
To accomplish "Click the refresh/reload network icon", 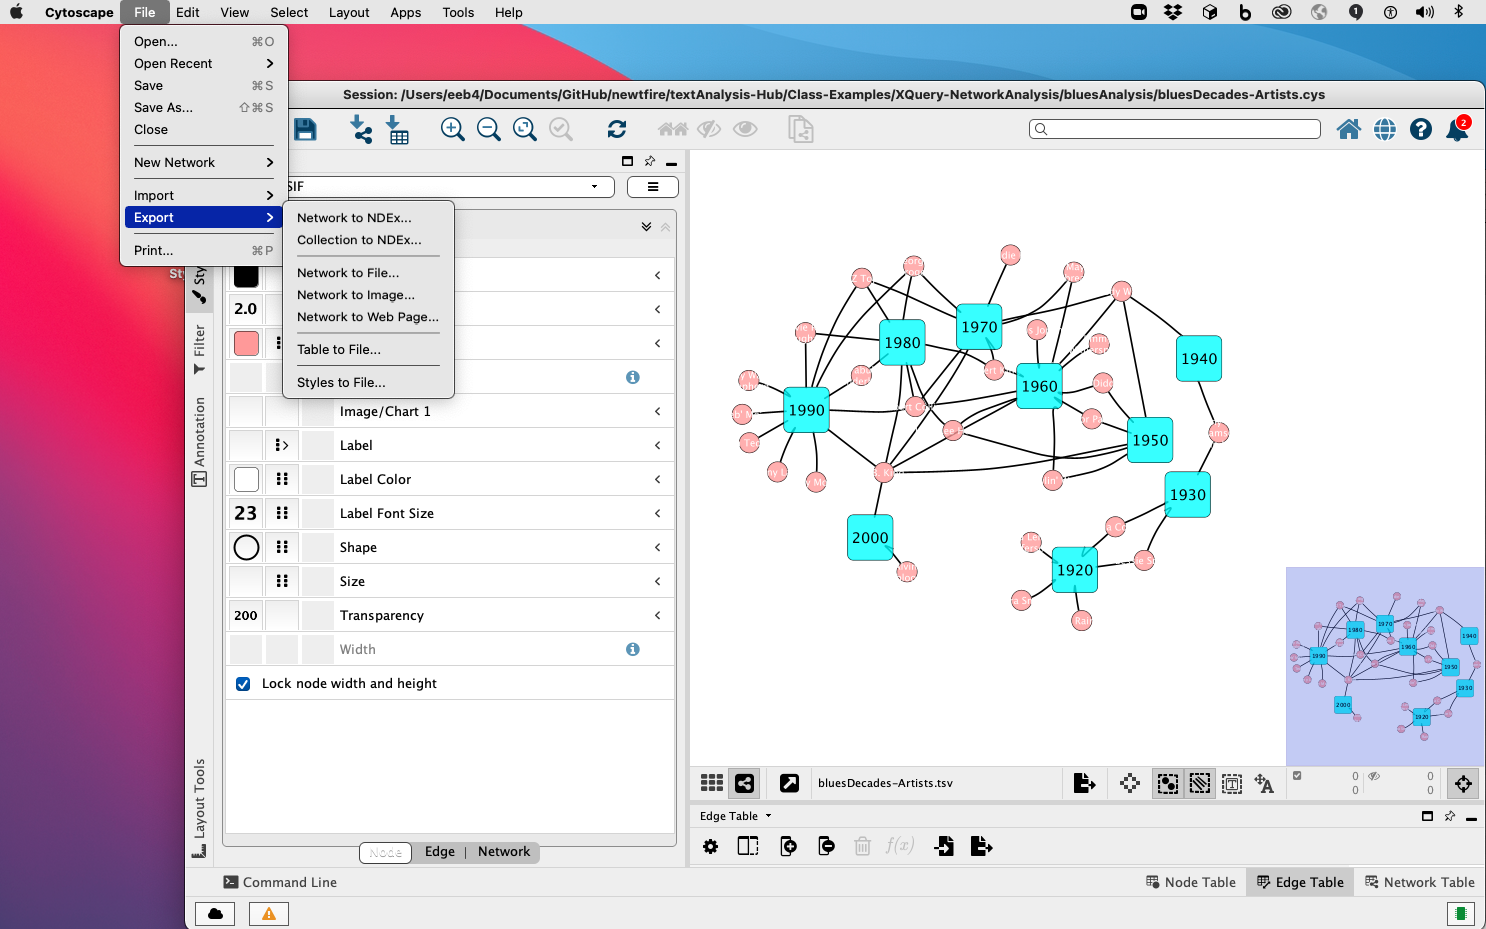I will (617, 129).
